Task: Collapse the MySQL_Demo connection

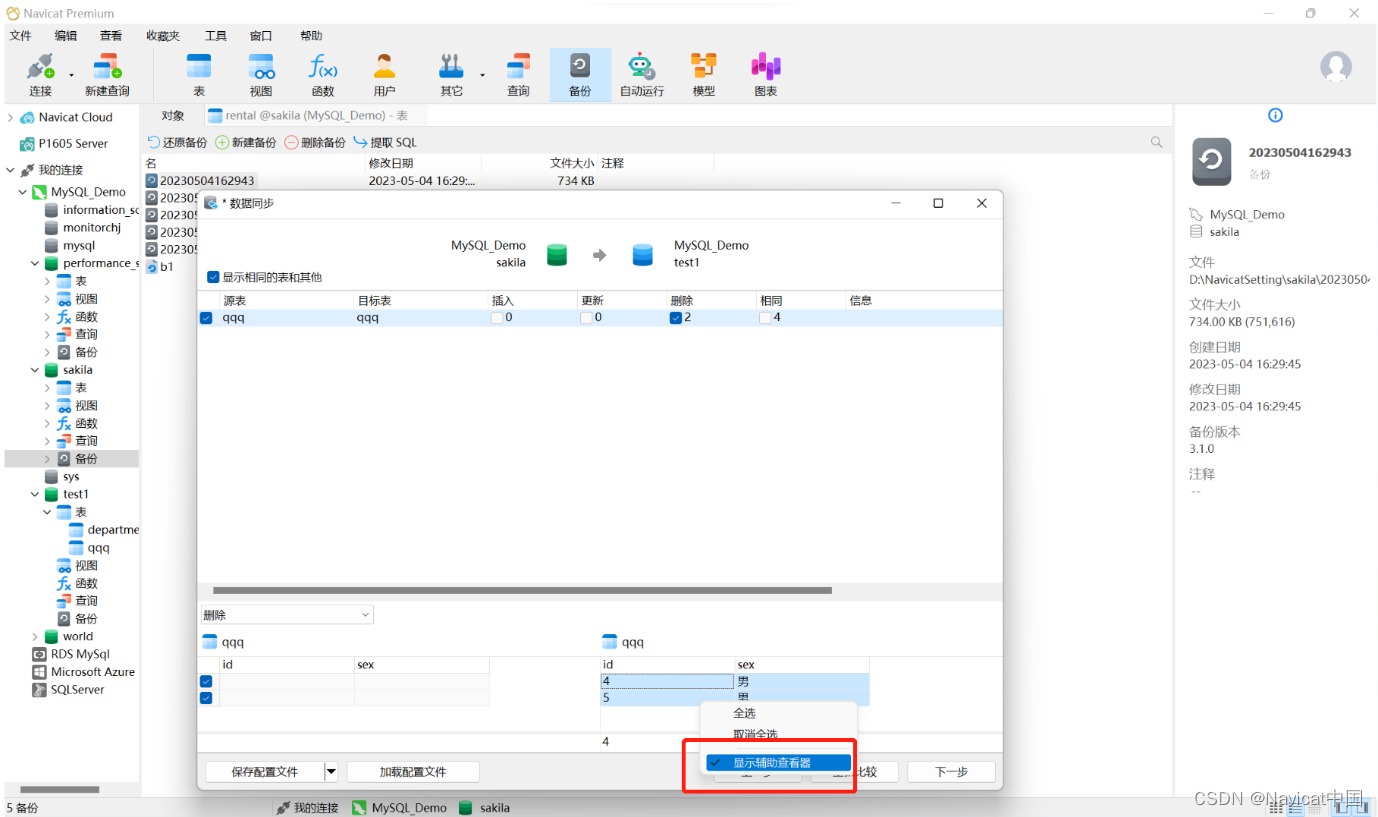Action: pyautogui.click(x=22, y=192)
